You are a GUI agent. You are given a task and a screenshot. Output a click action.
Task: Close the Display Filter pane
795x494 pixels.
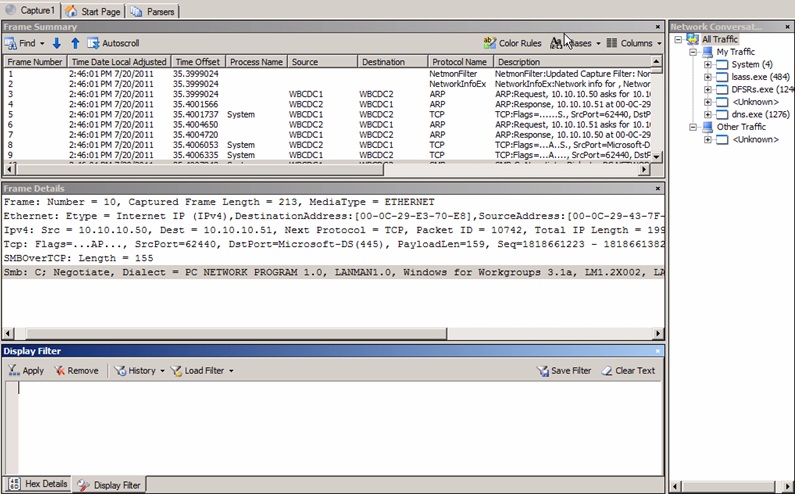[658, 351]
